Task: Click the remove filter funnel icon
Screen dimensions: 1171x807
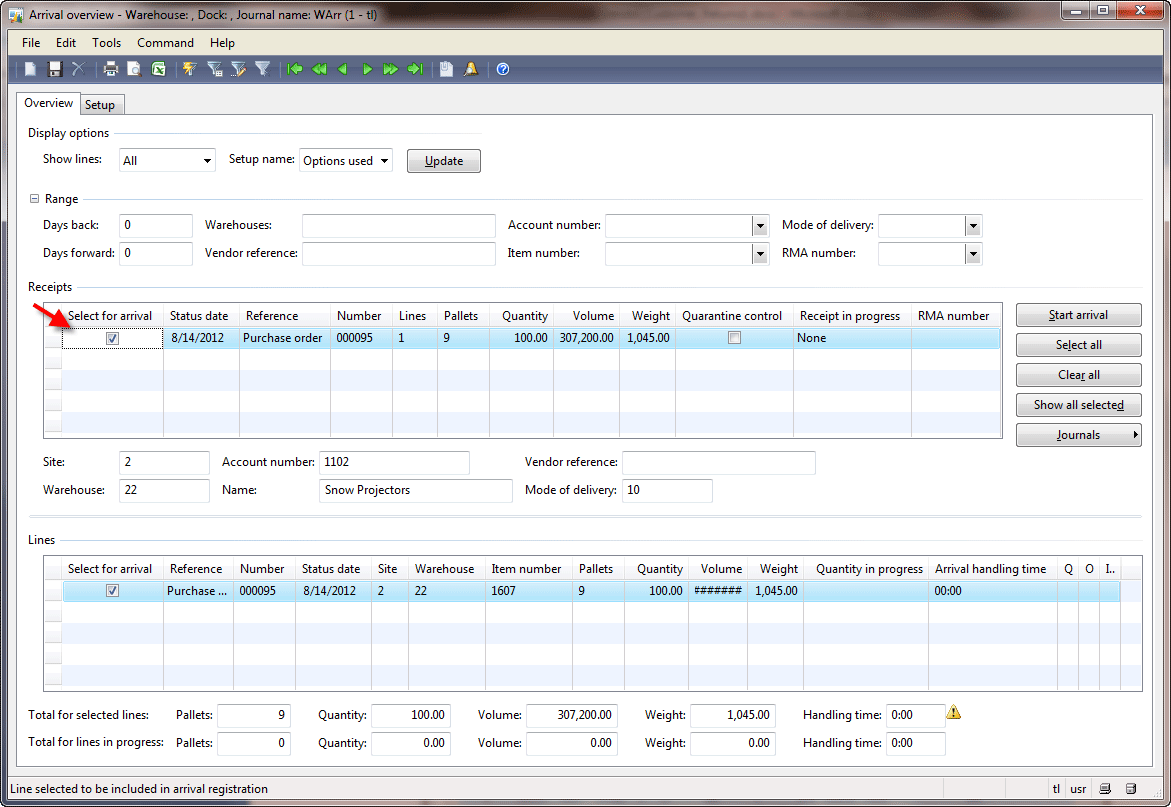Action: coord(262,69)
